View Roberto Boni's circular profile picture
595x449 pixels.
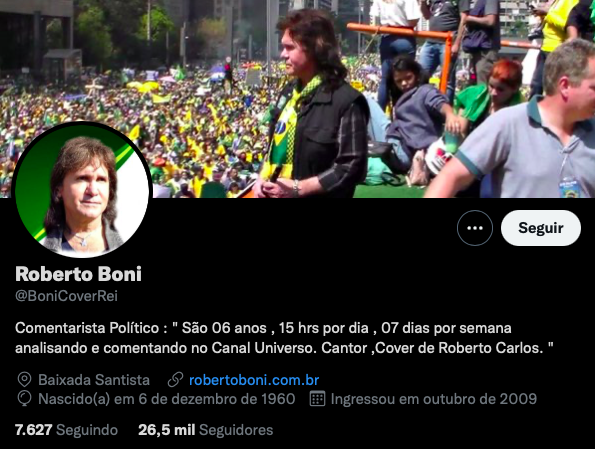82,190
